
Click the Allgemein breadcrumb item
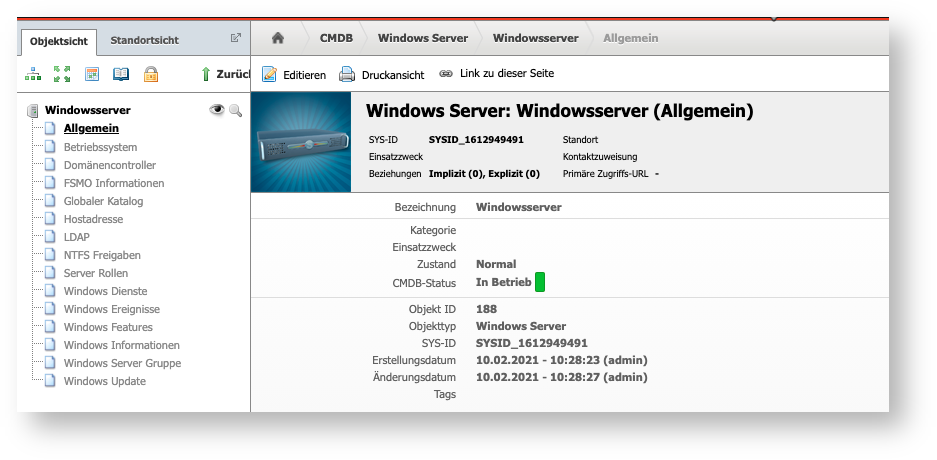click(630, 38)
